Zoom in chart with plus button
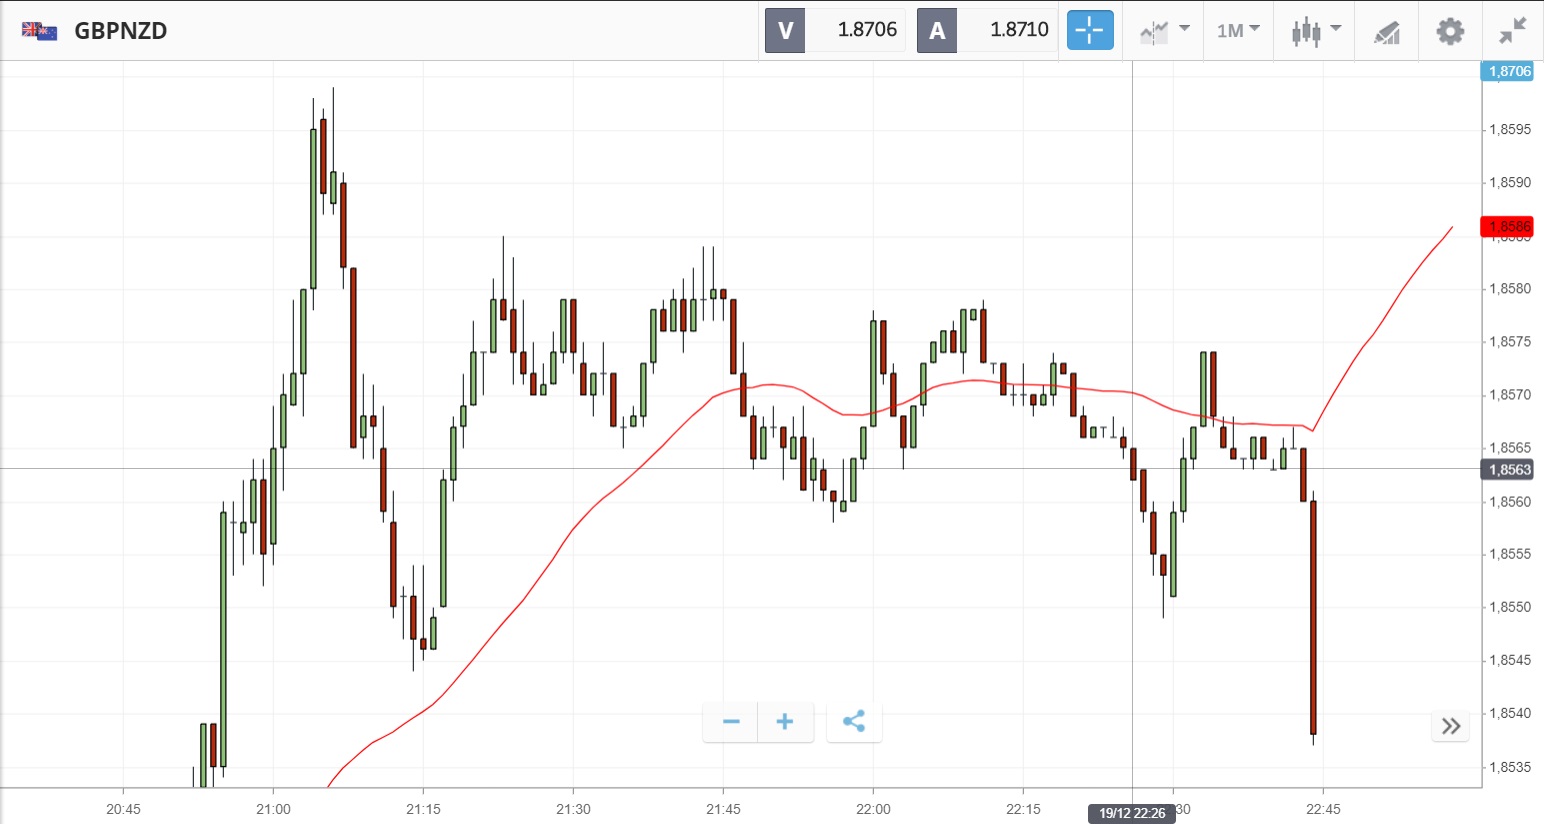This screenshot has height=824, width=1544. pyautogui.click(x=785, y=721)
